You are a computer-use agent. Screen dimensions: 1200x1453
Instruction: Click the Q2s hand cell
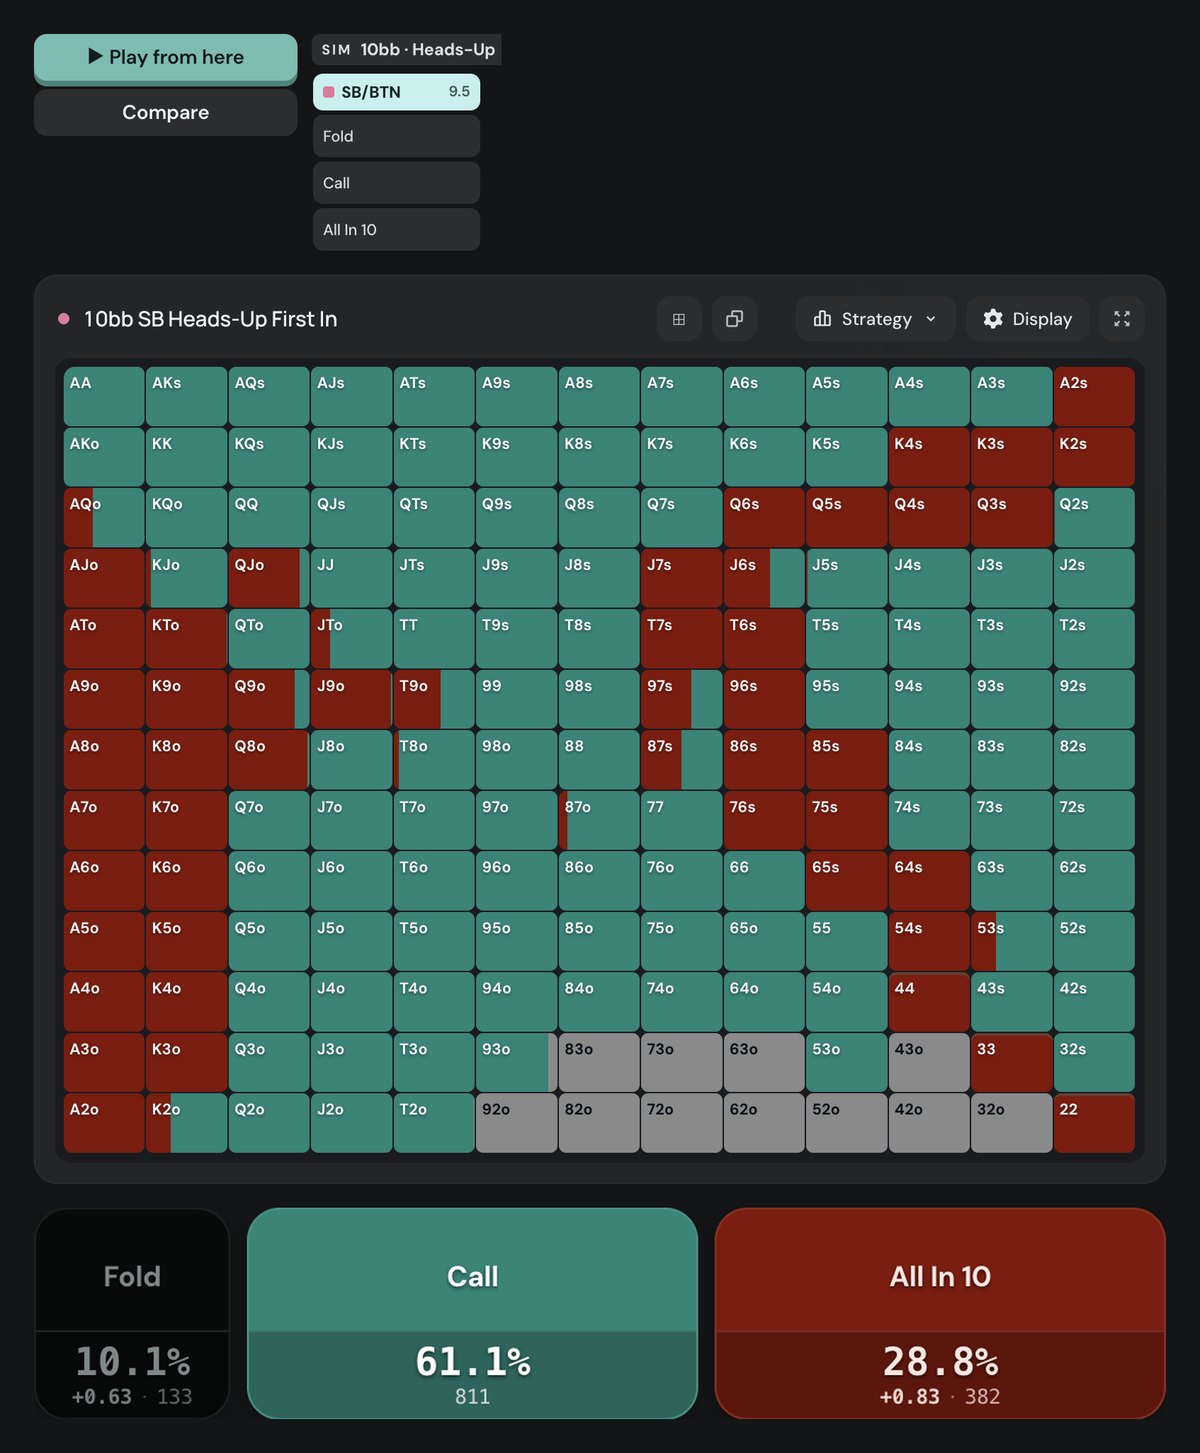[x=1094, y=517]
